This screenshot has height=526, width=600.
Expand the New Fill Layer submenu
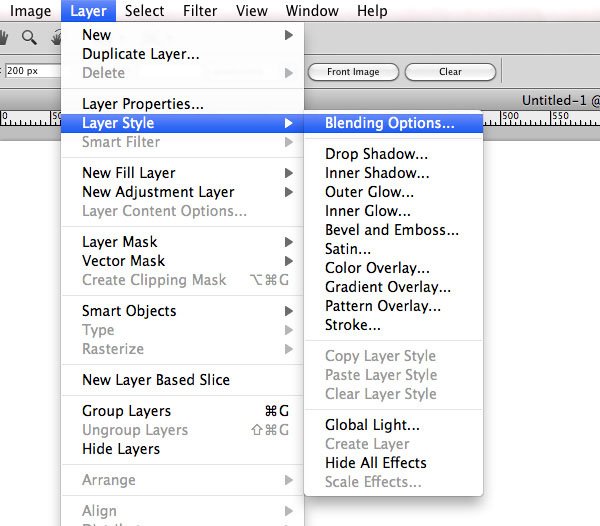[289, 173]
